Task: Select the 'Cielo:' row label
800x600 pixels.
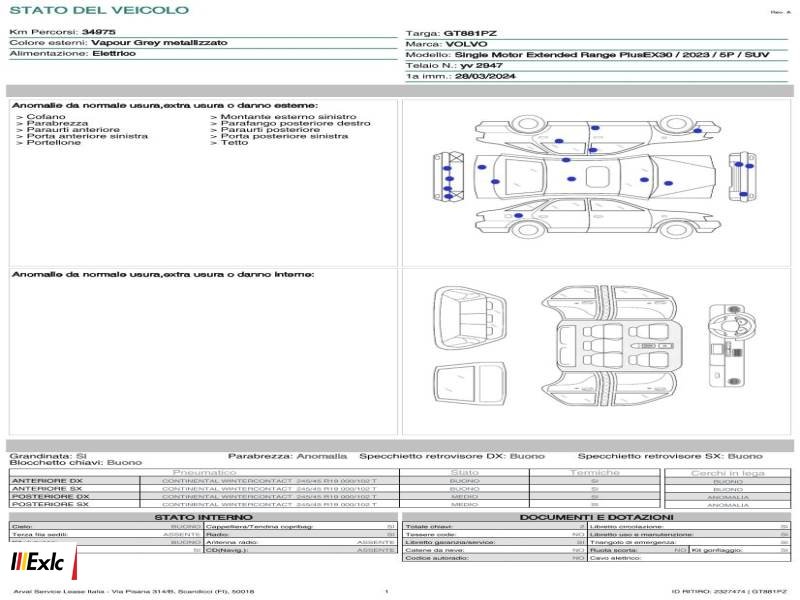Action: (22, 526)
